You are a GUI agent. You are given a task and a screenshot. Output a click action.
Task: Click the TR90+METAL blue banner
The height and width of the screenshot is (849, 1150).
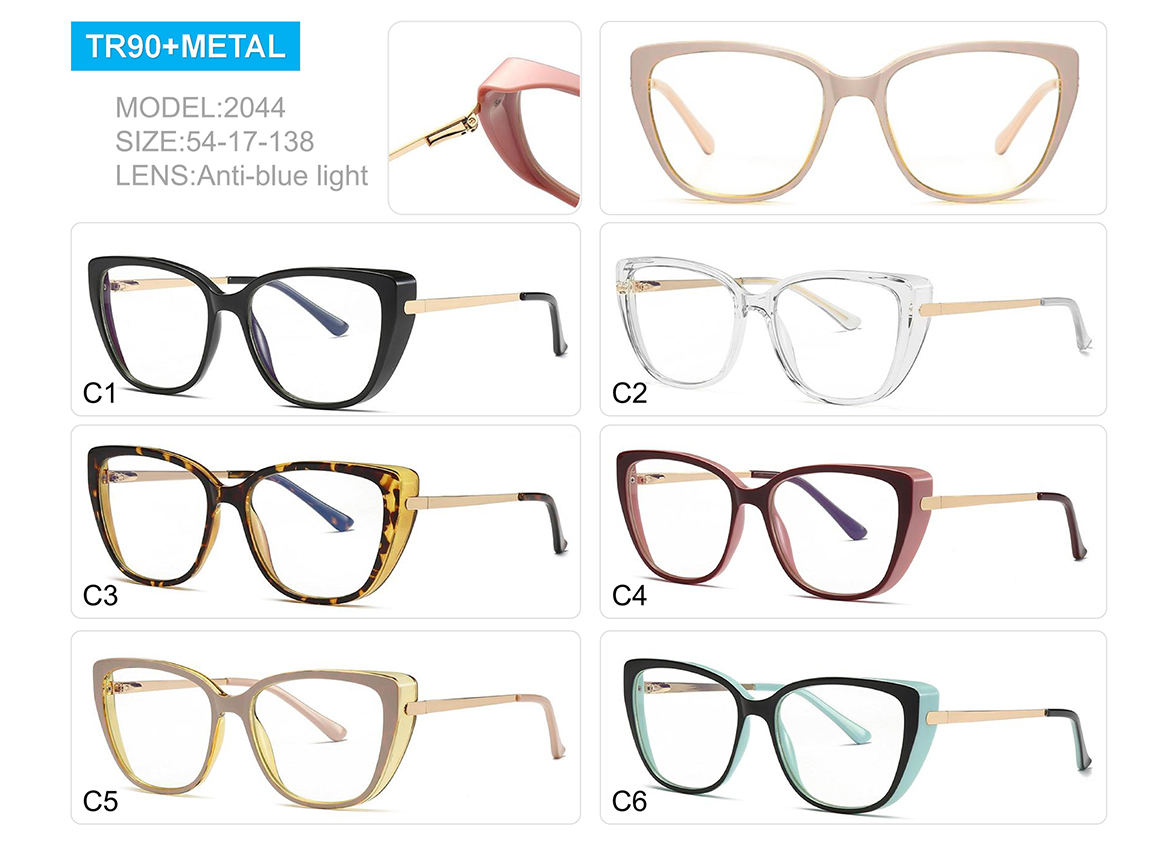click(186, 46)
